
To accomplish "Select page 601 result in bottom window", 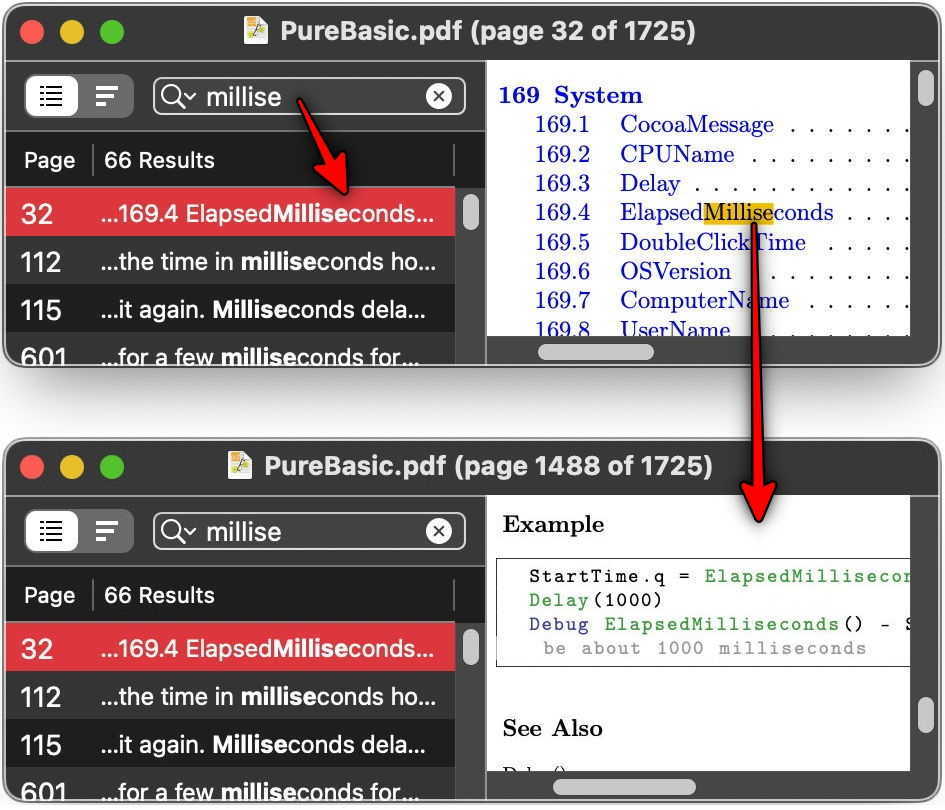I will coord(230,785).
